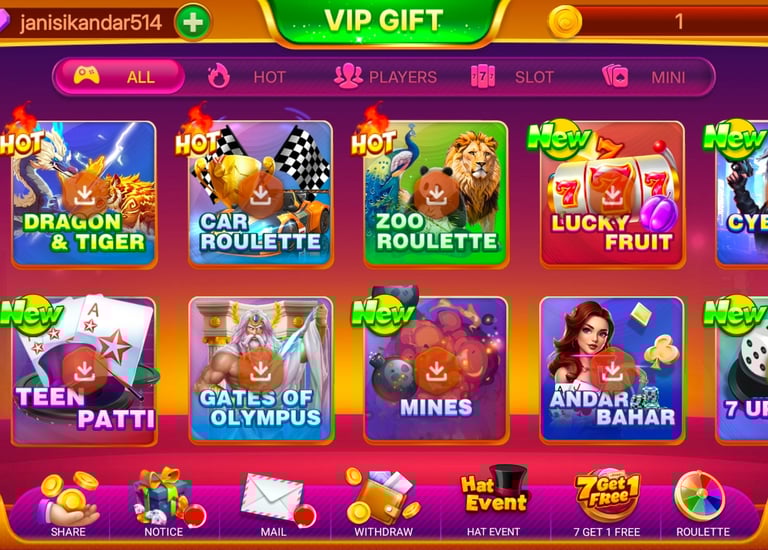This screenshot has width=768, height=550.
Task: Open the Hat Event icon
Action: (x=494, y=494)
